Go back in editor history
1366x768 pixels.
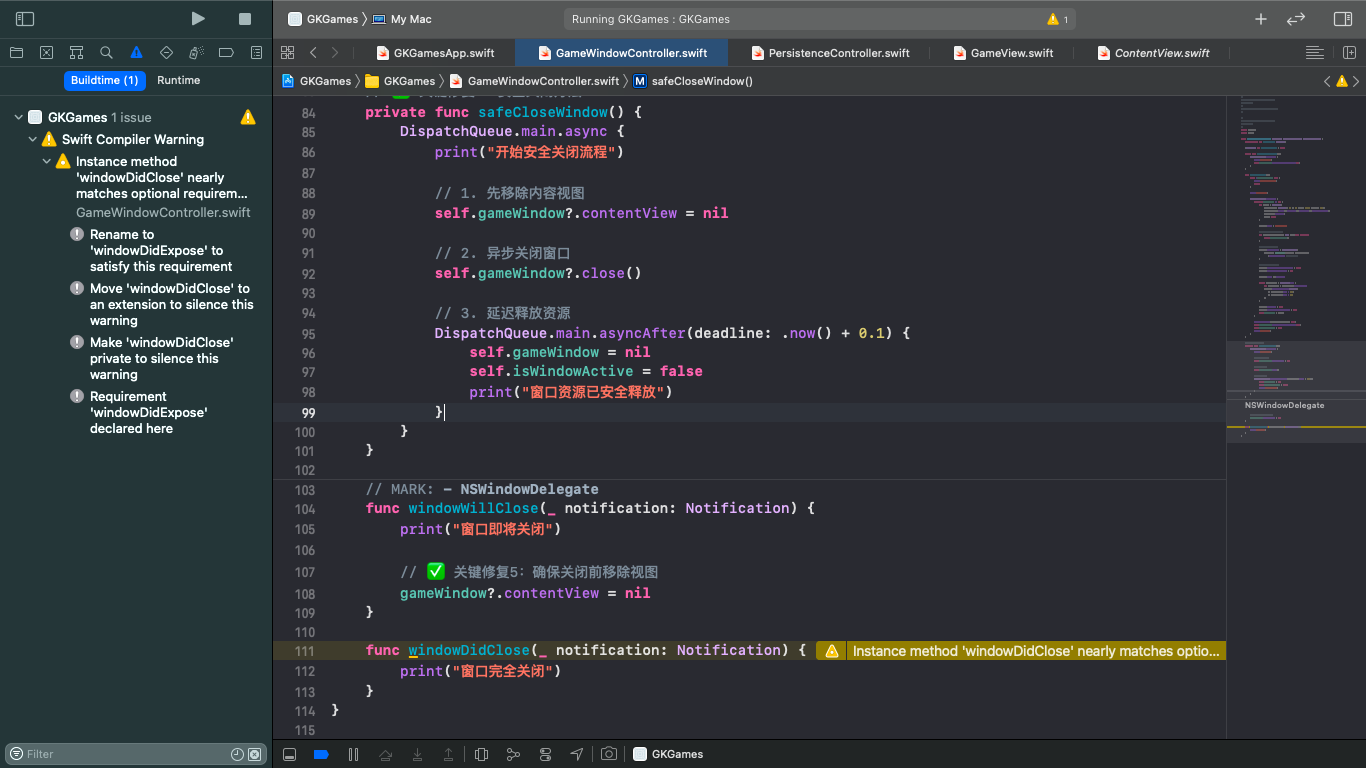313,53
